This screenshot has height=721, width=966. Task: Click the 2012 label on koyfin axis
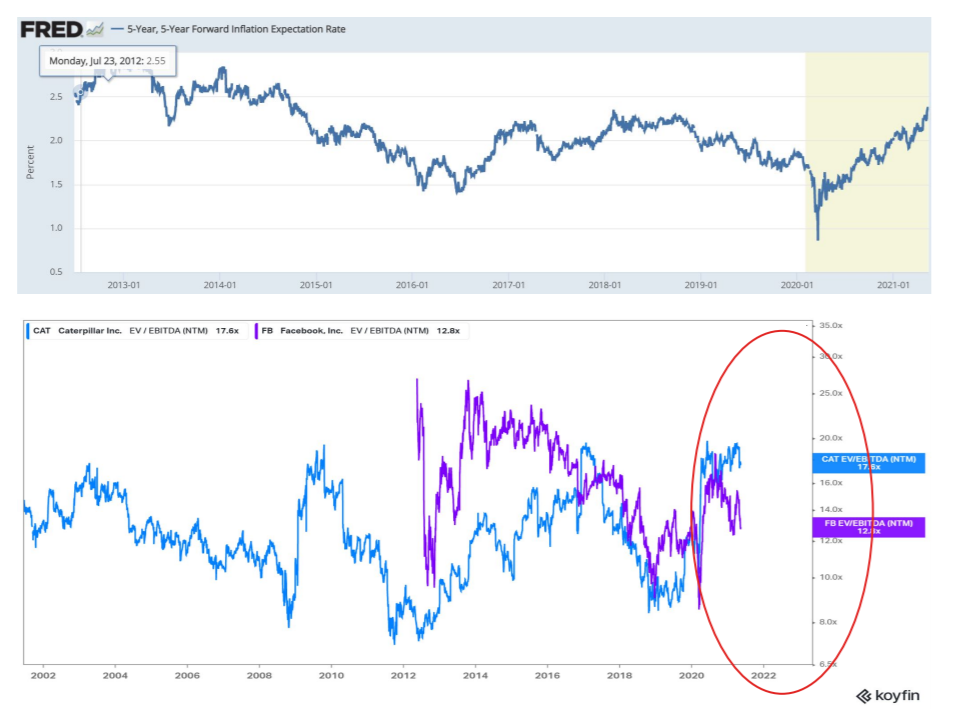403,676
